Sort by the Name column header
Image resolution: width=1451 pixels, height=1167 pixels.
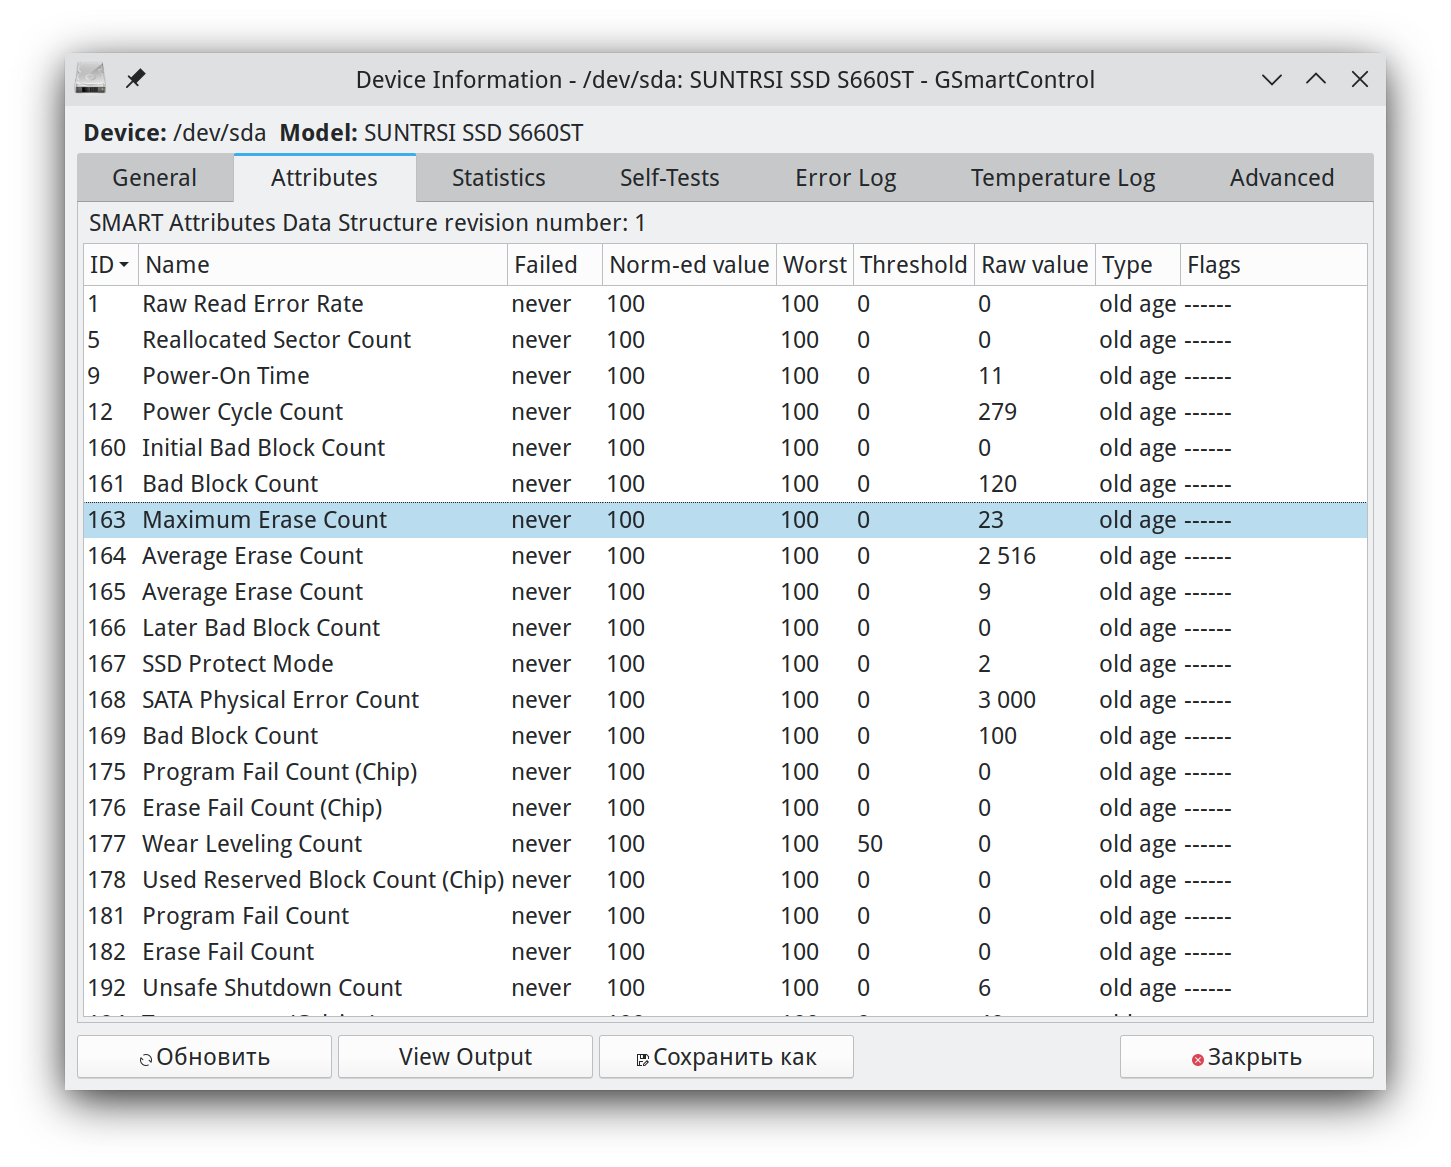323,265
